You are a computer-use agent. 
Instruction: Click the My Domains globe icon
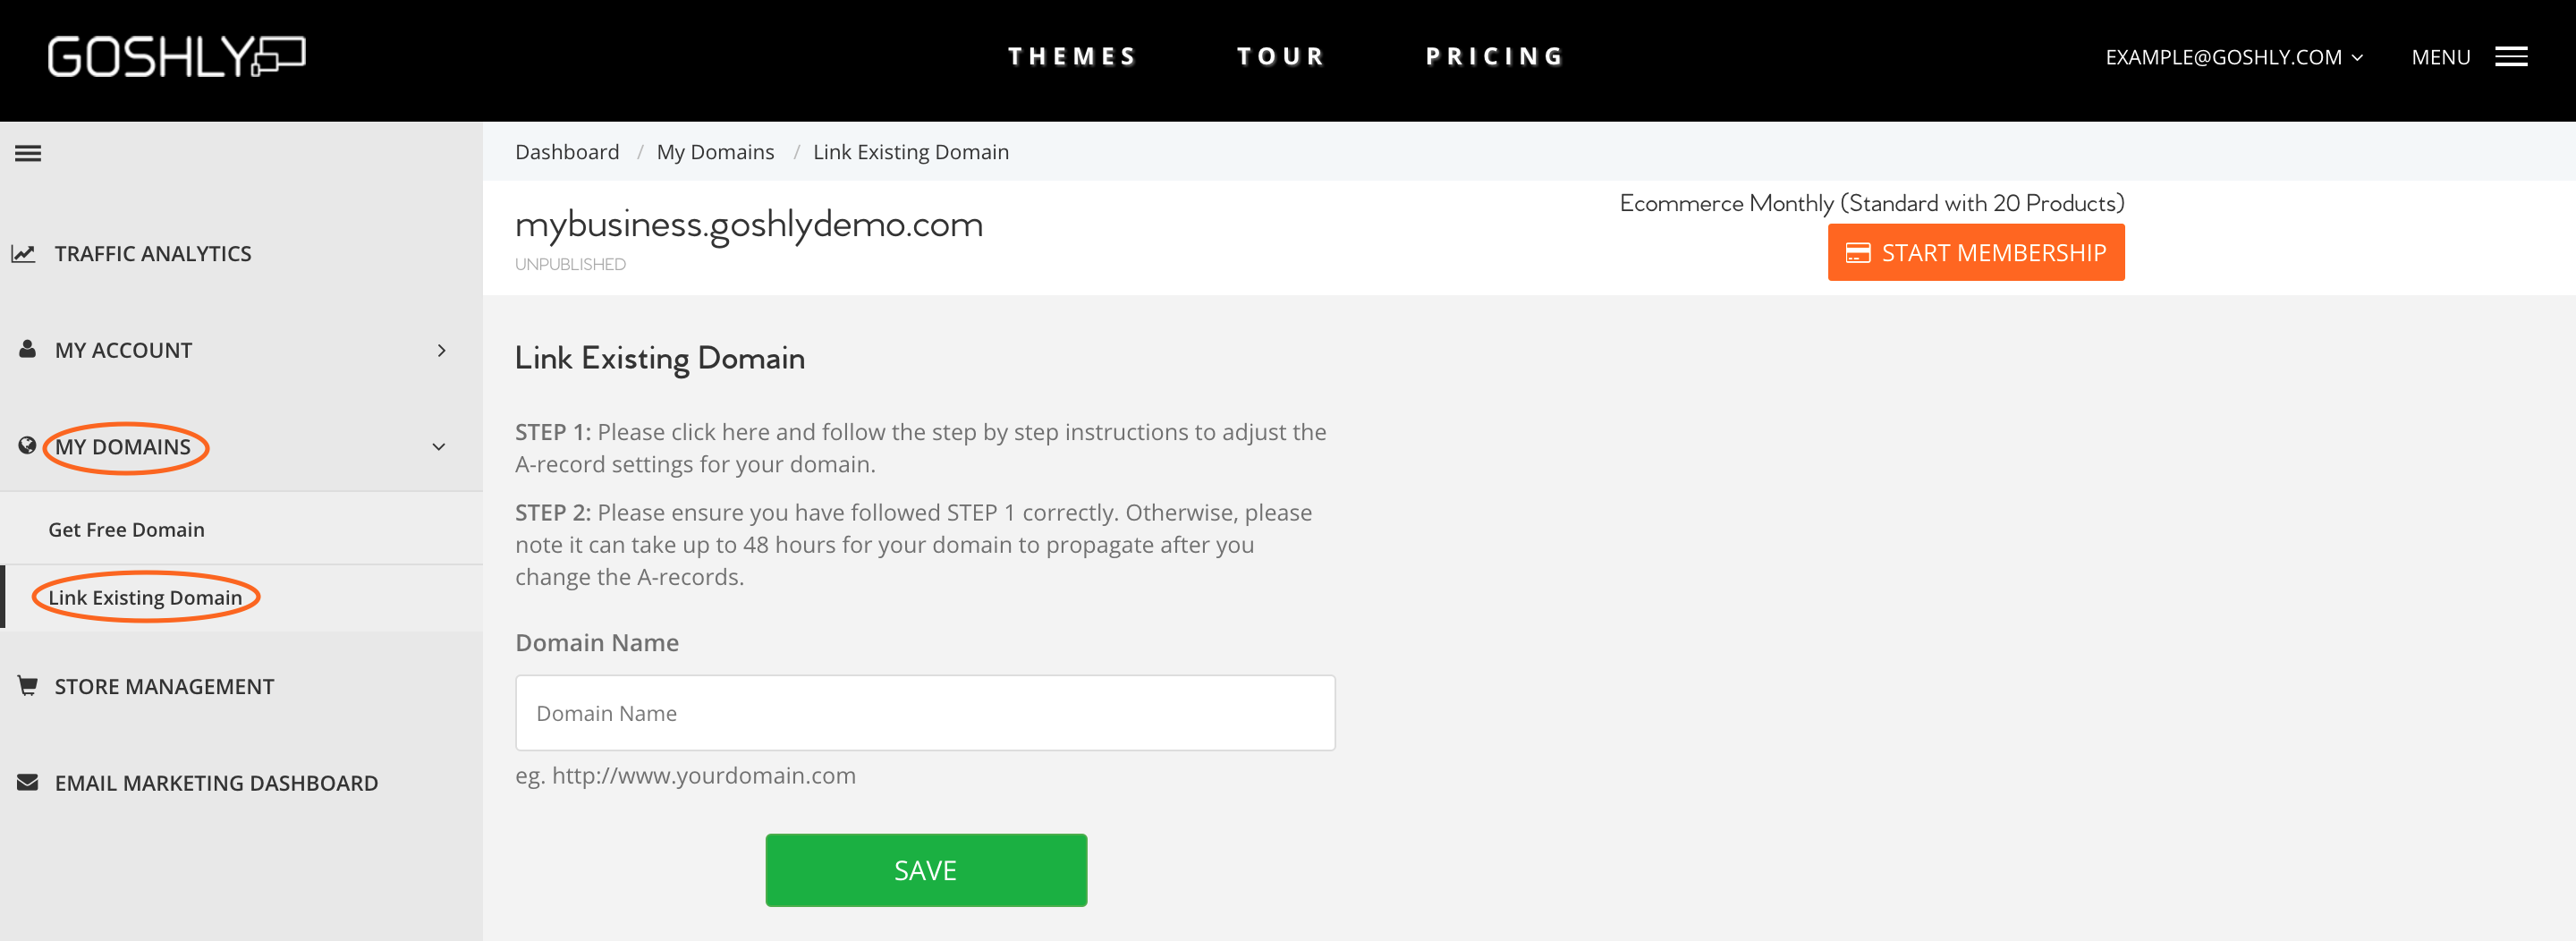27,446
